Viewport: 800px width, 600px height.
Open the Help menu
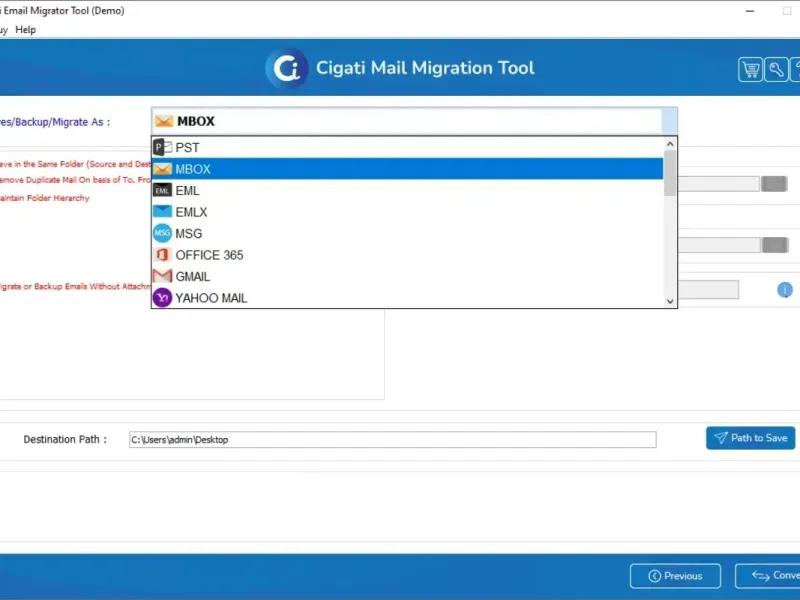click(x=26, y=30)
